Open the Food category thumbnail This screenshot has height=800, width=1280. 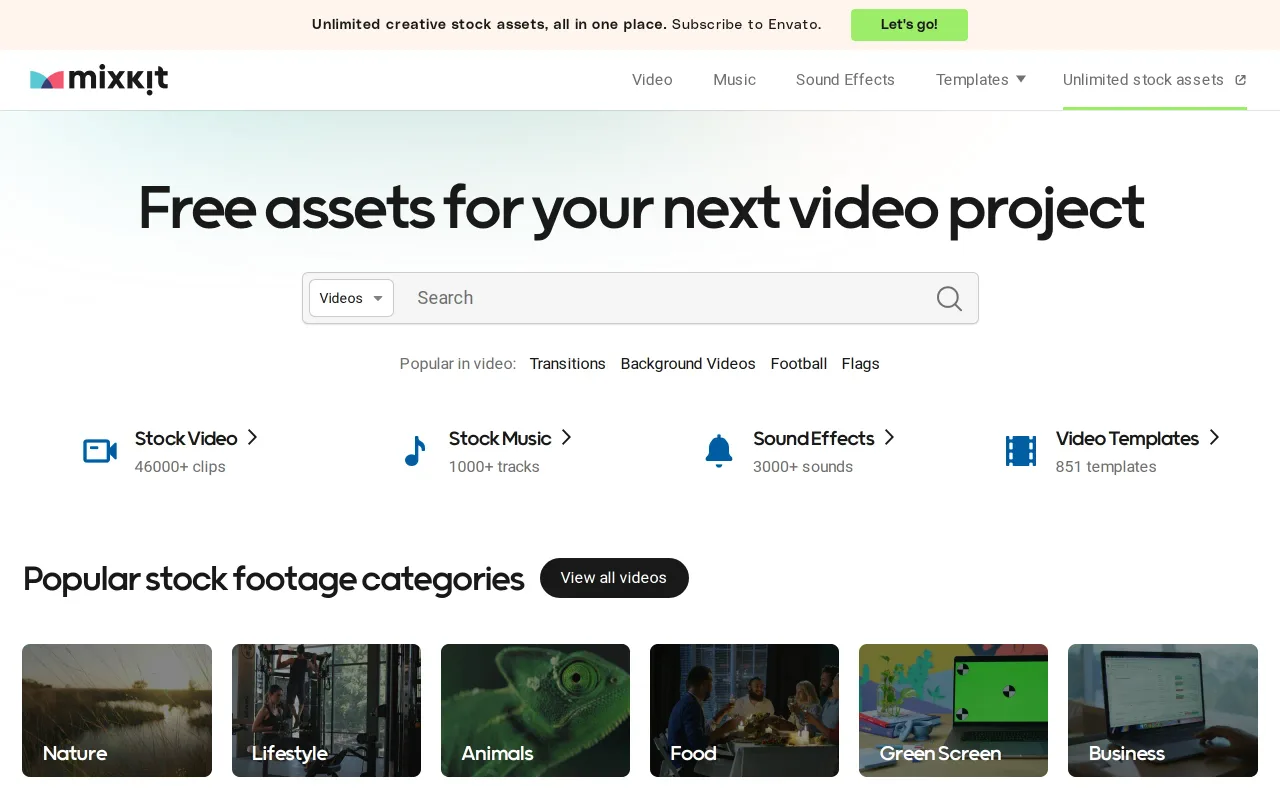click(744, 710)
